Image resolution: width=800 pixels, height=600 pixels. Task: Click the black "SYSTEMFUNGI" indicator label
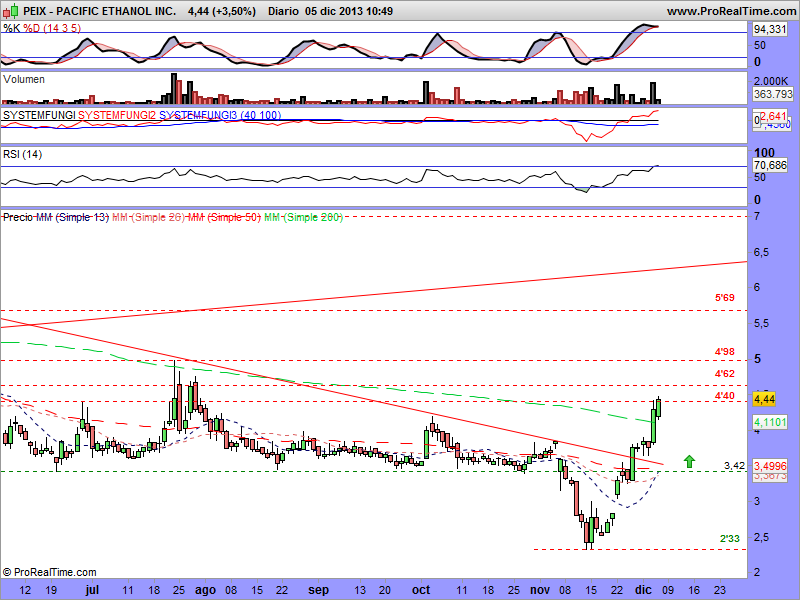pos(39,115)
